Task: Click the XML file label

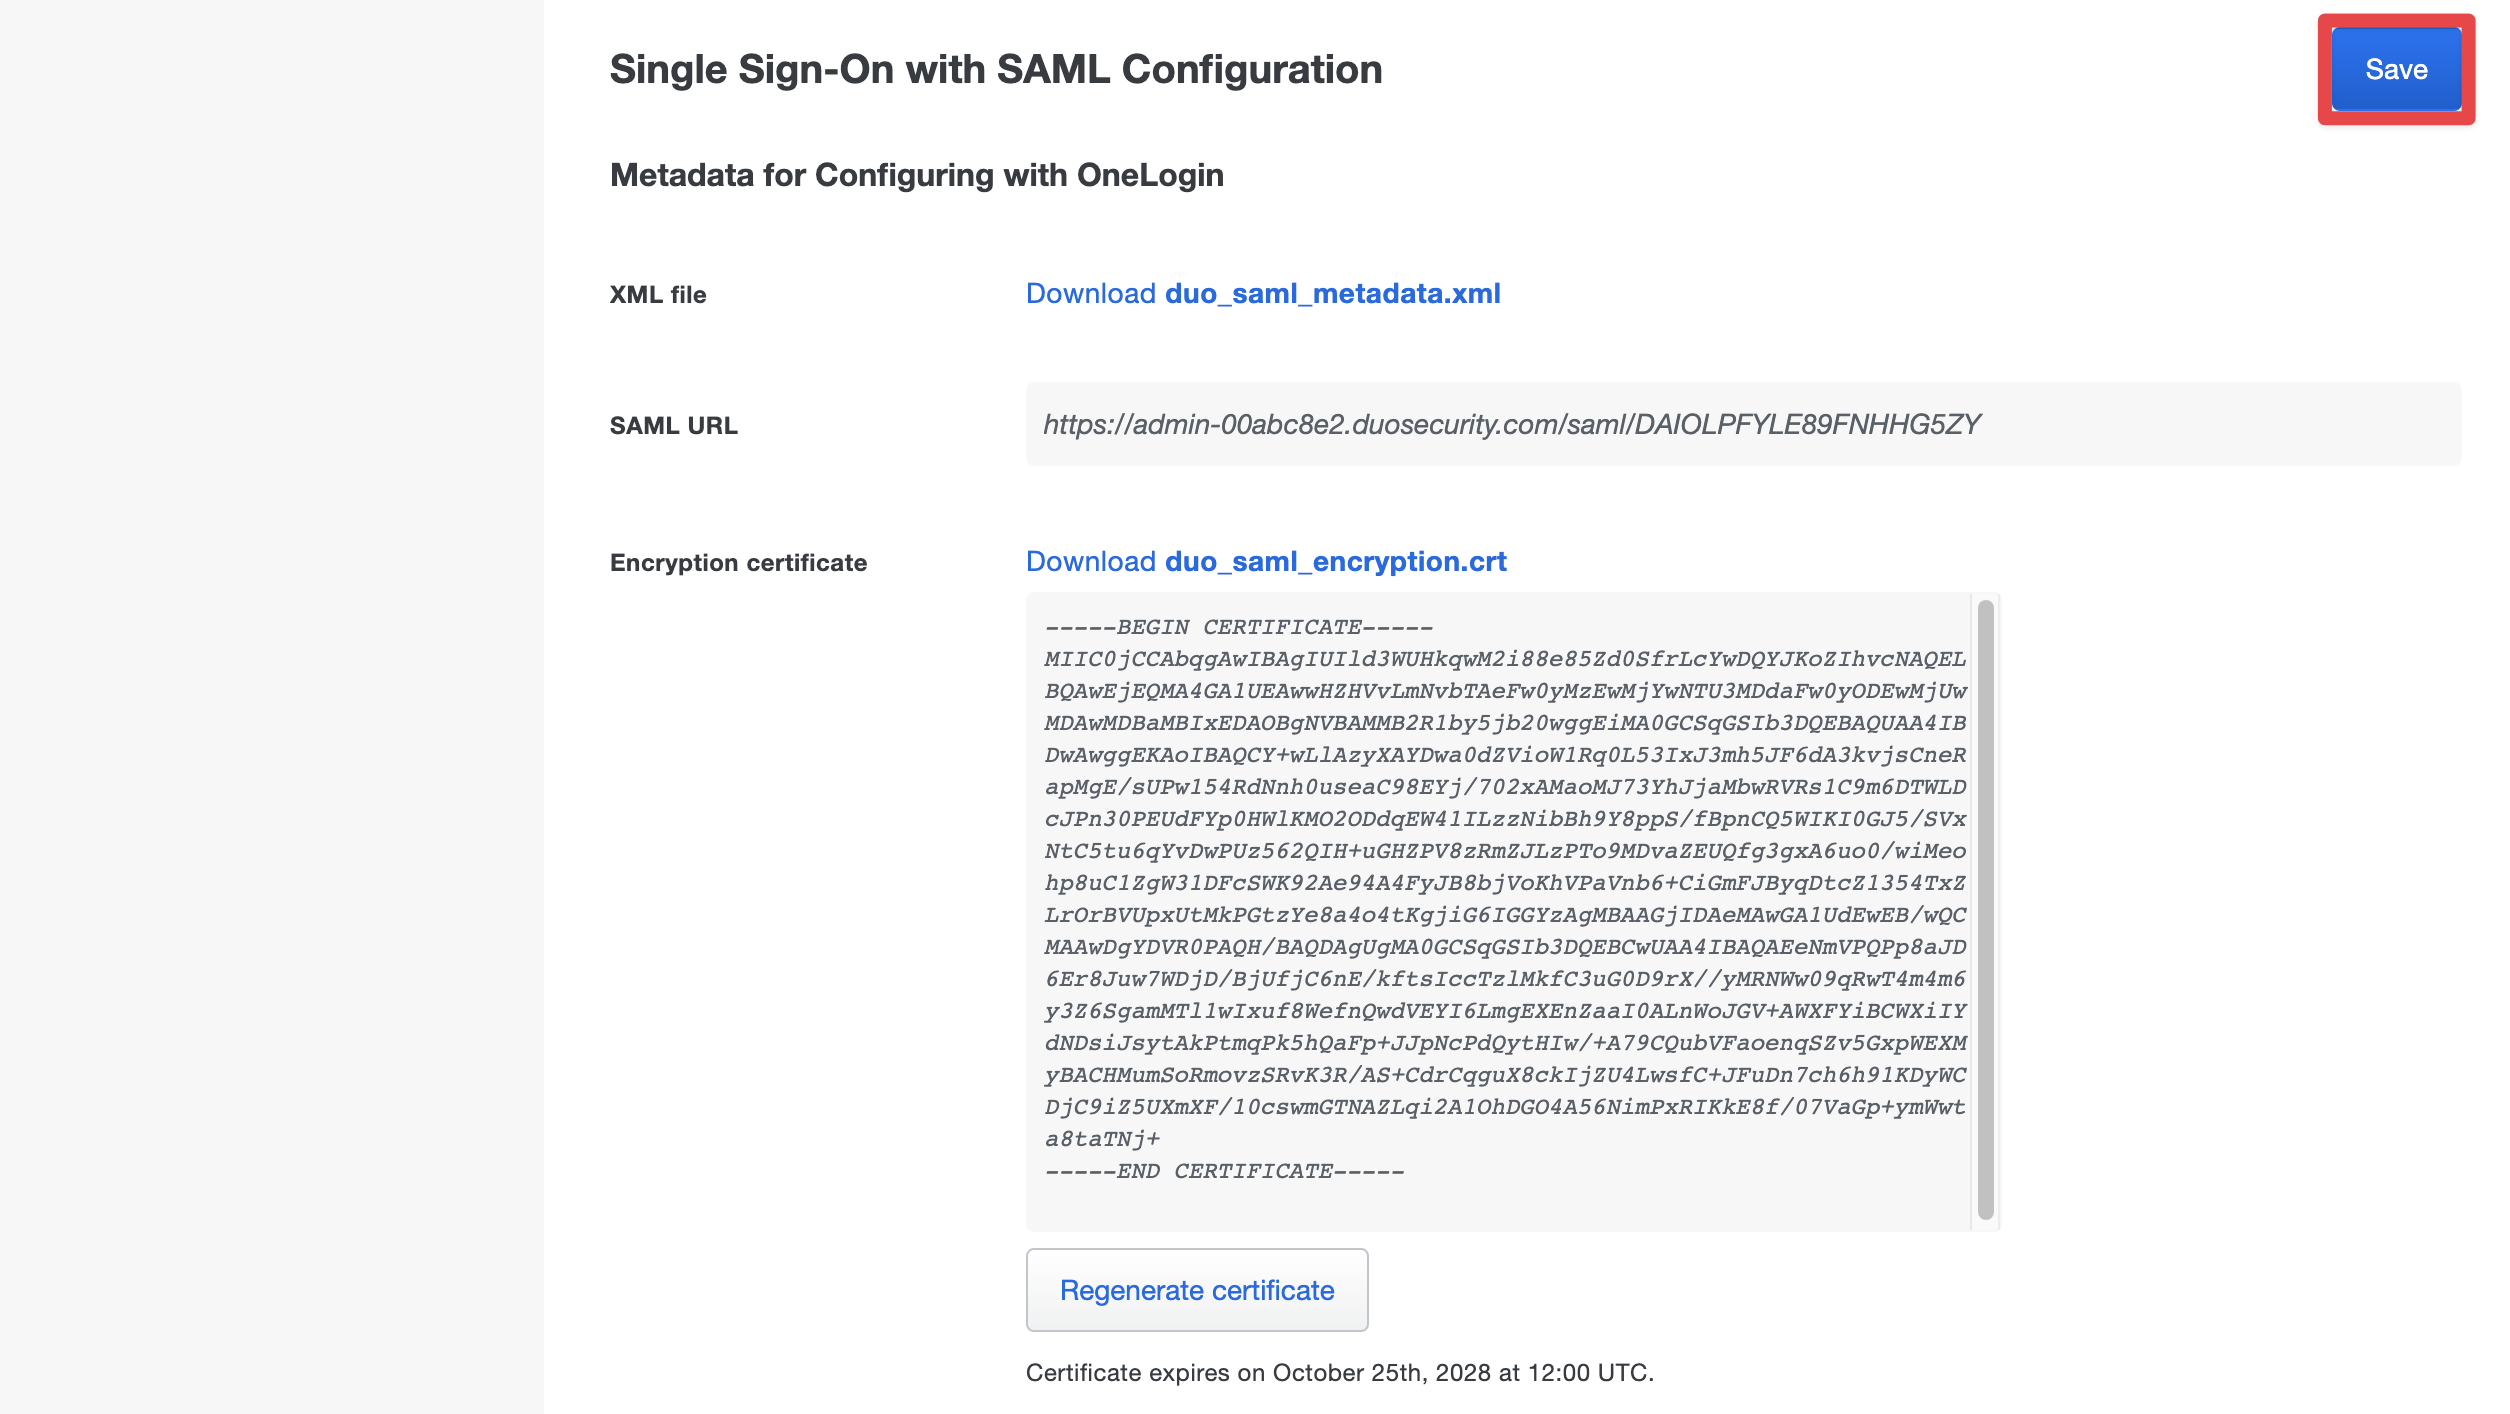Action: pos(658,295)
